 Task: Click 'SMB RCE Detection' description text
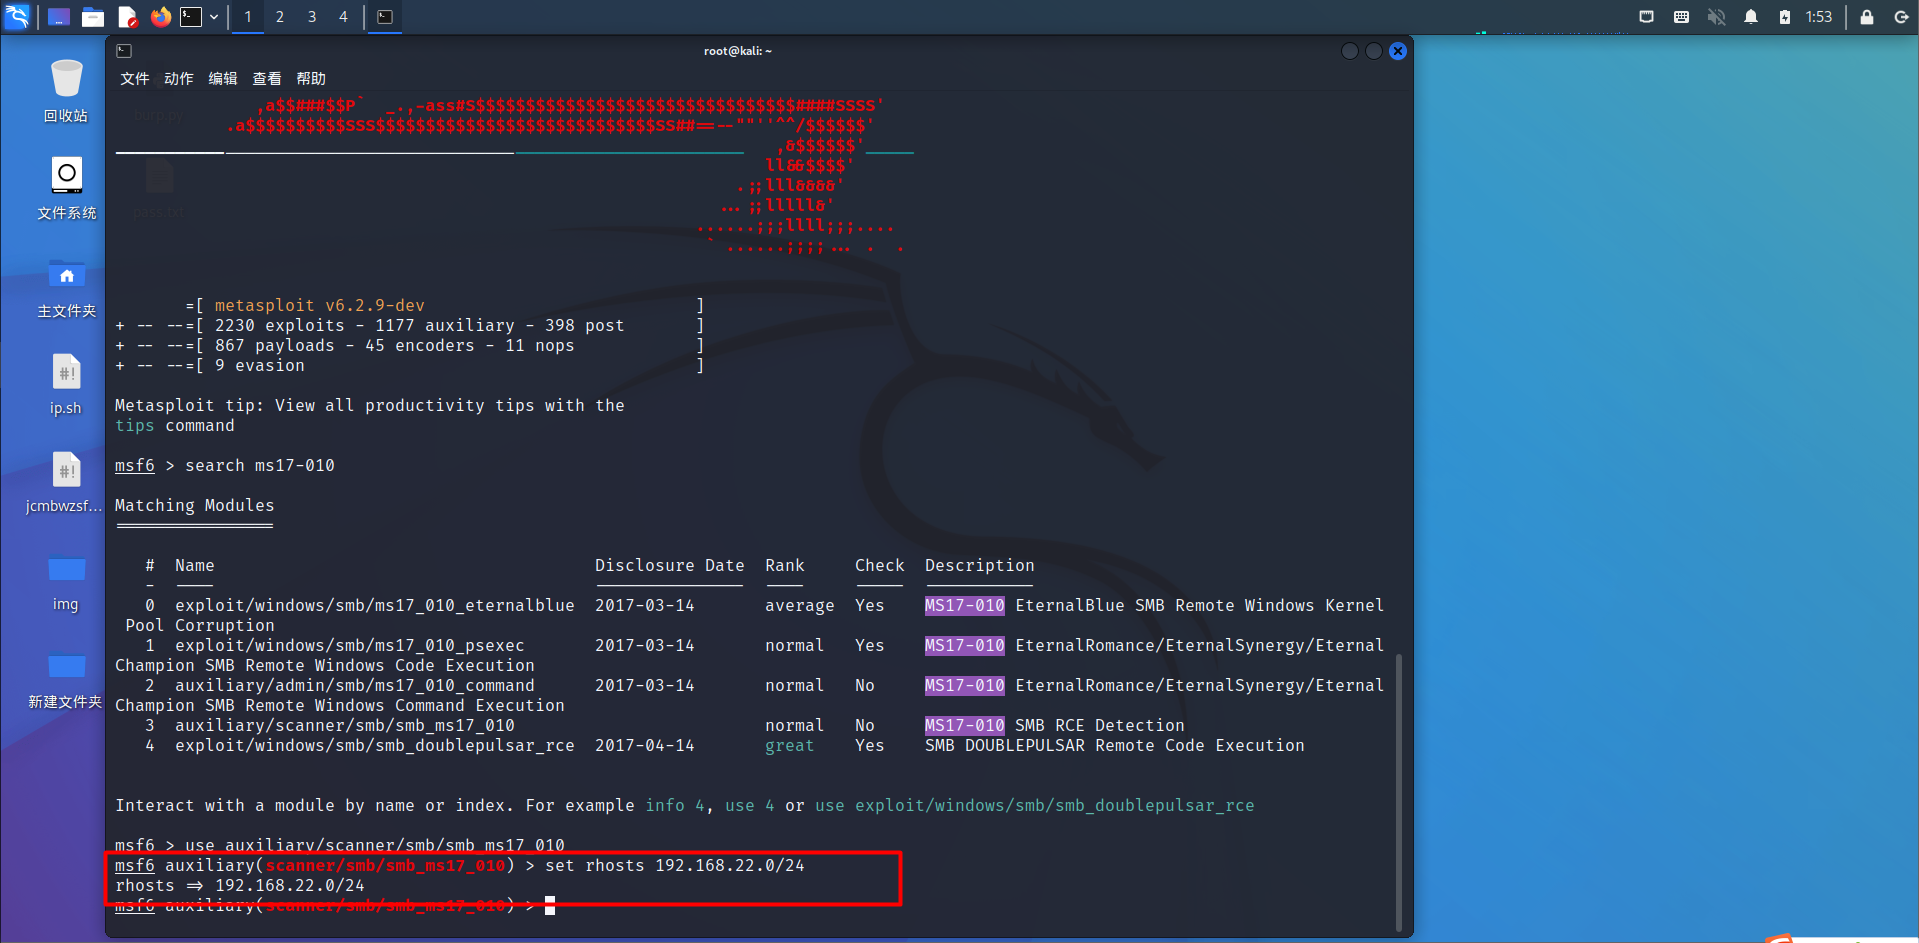click(1100, 726)
